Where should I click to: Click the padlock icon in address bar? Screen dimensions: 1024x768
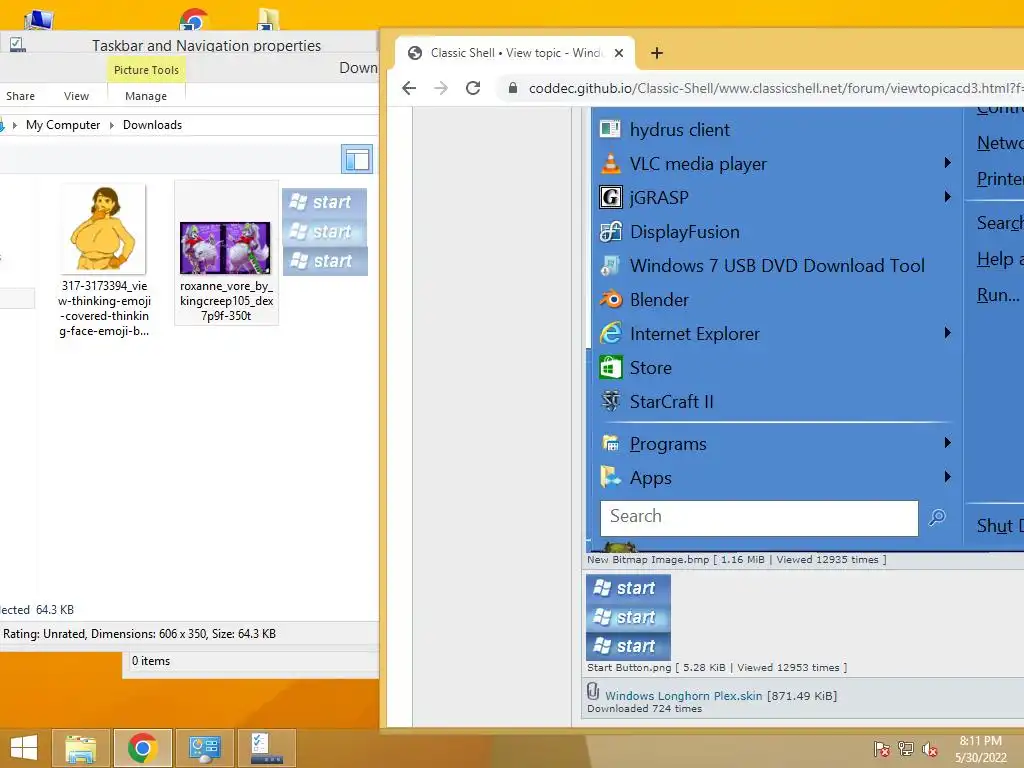click(513, 88)
